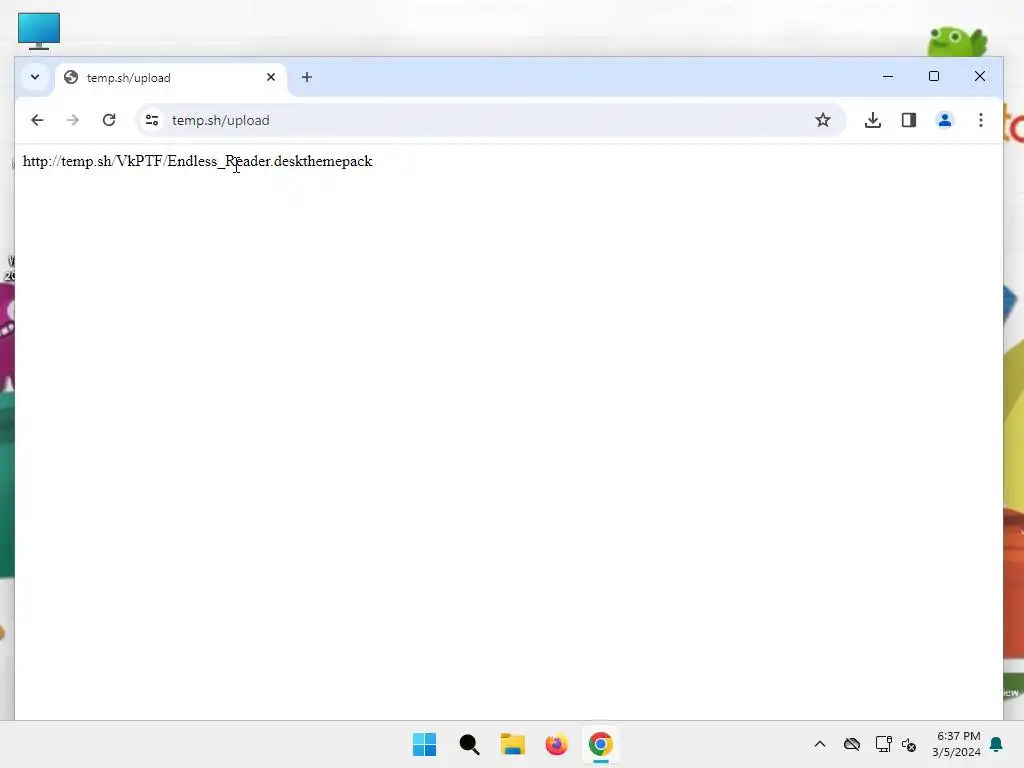Viewport: 1024px width, 768px height.
Task: Open the Chrome three-dot menu
Action: click(980, 120)
